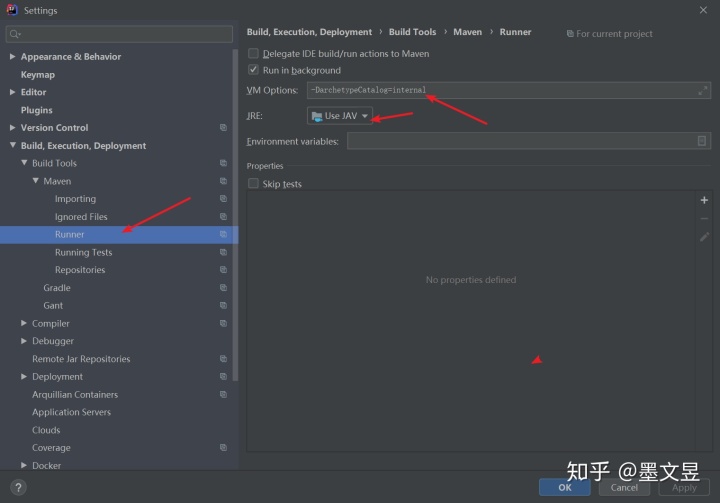
Task: Open the JRE dropdown
Action: (x=340, y=116)
